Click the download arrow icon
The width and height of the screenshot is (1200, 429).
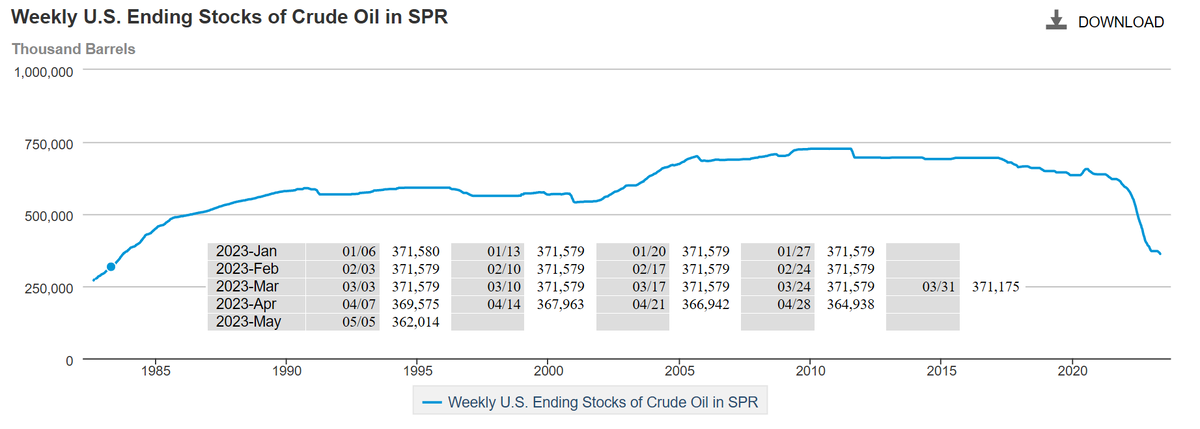point(1055,21)
